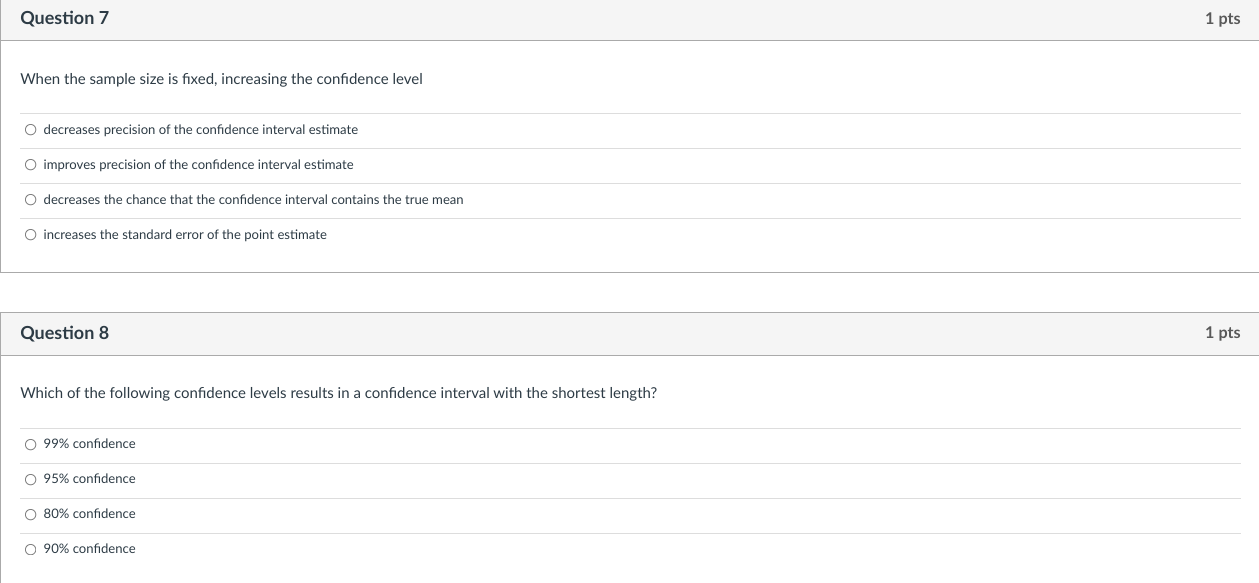The height and width of the screenshot is (583, 1259).
Task: Click the 'Question 8' header title
Action: tap(64, 333)
